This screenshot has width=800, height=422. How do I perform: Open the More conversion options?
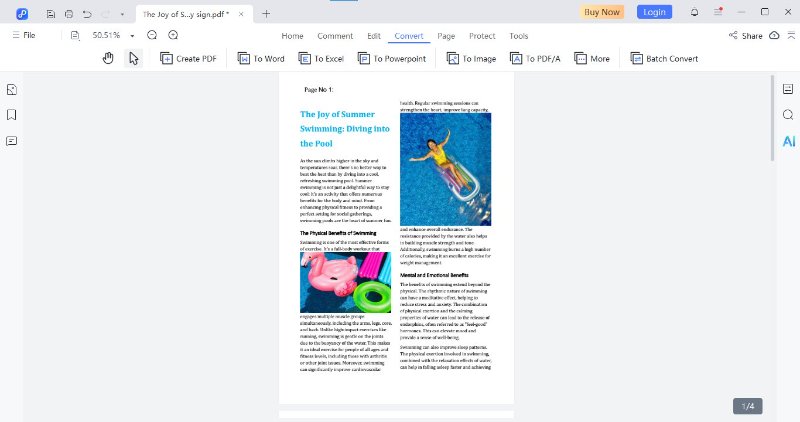click(592, 59)
